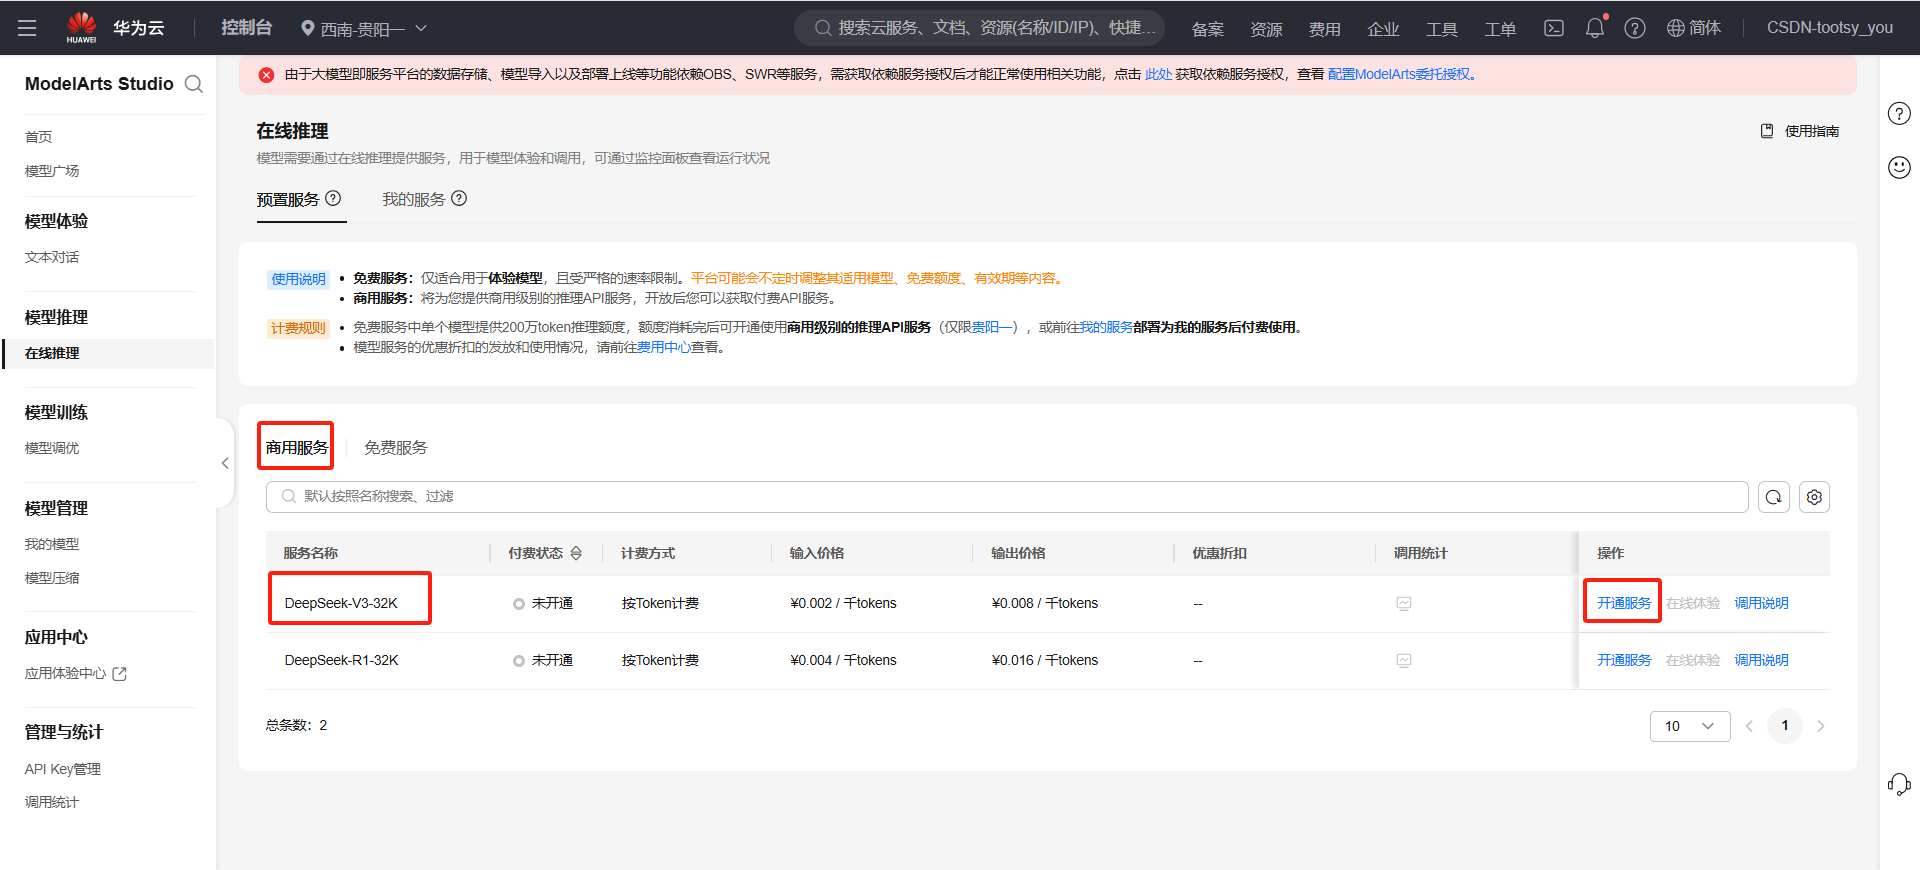
Task: Open 文本对话 in the sidebar
Action: (x=52, y=257)
